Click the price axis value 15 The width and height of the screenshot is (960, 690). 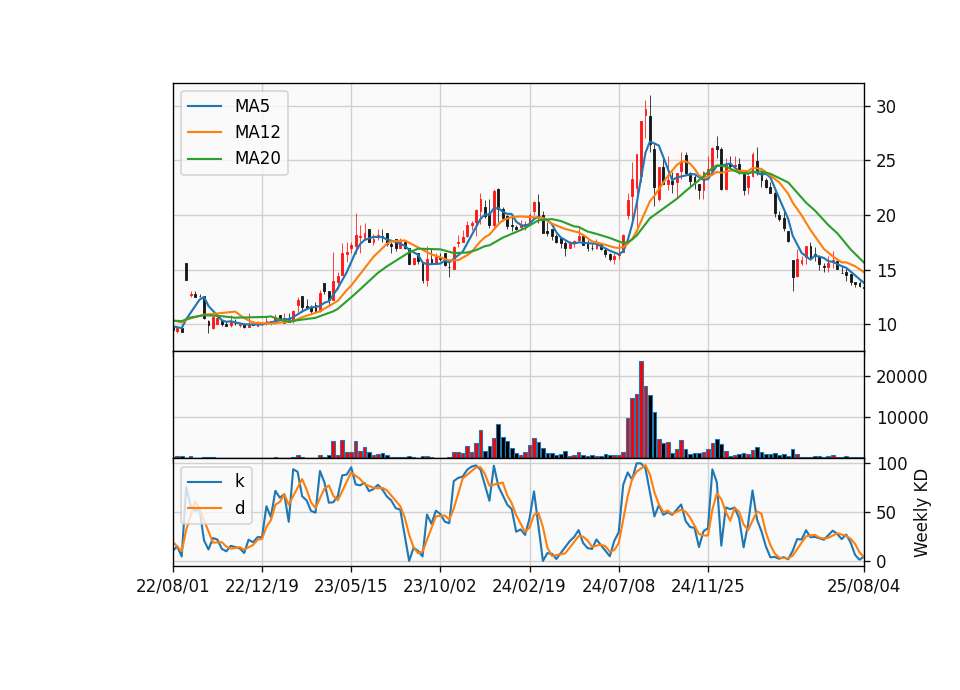886,271
